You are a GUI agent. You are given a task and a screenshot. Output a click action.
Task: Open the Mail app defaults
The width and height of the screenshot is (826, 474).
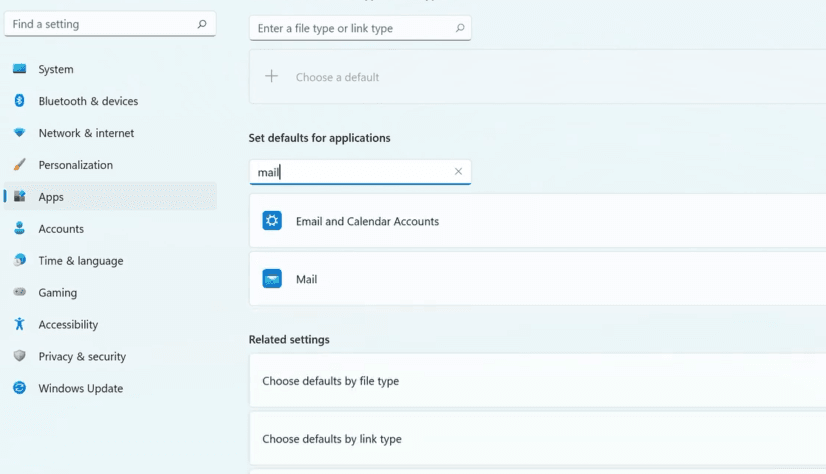pyautogui.click(x=537, y=279)
